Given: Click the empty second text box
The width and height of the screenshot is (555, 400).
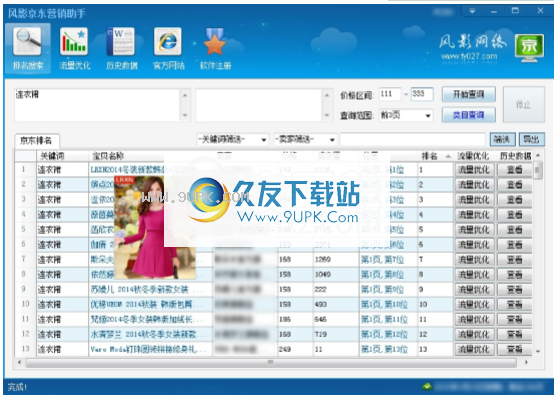Looking at the screenshot, I should 258,105.
